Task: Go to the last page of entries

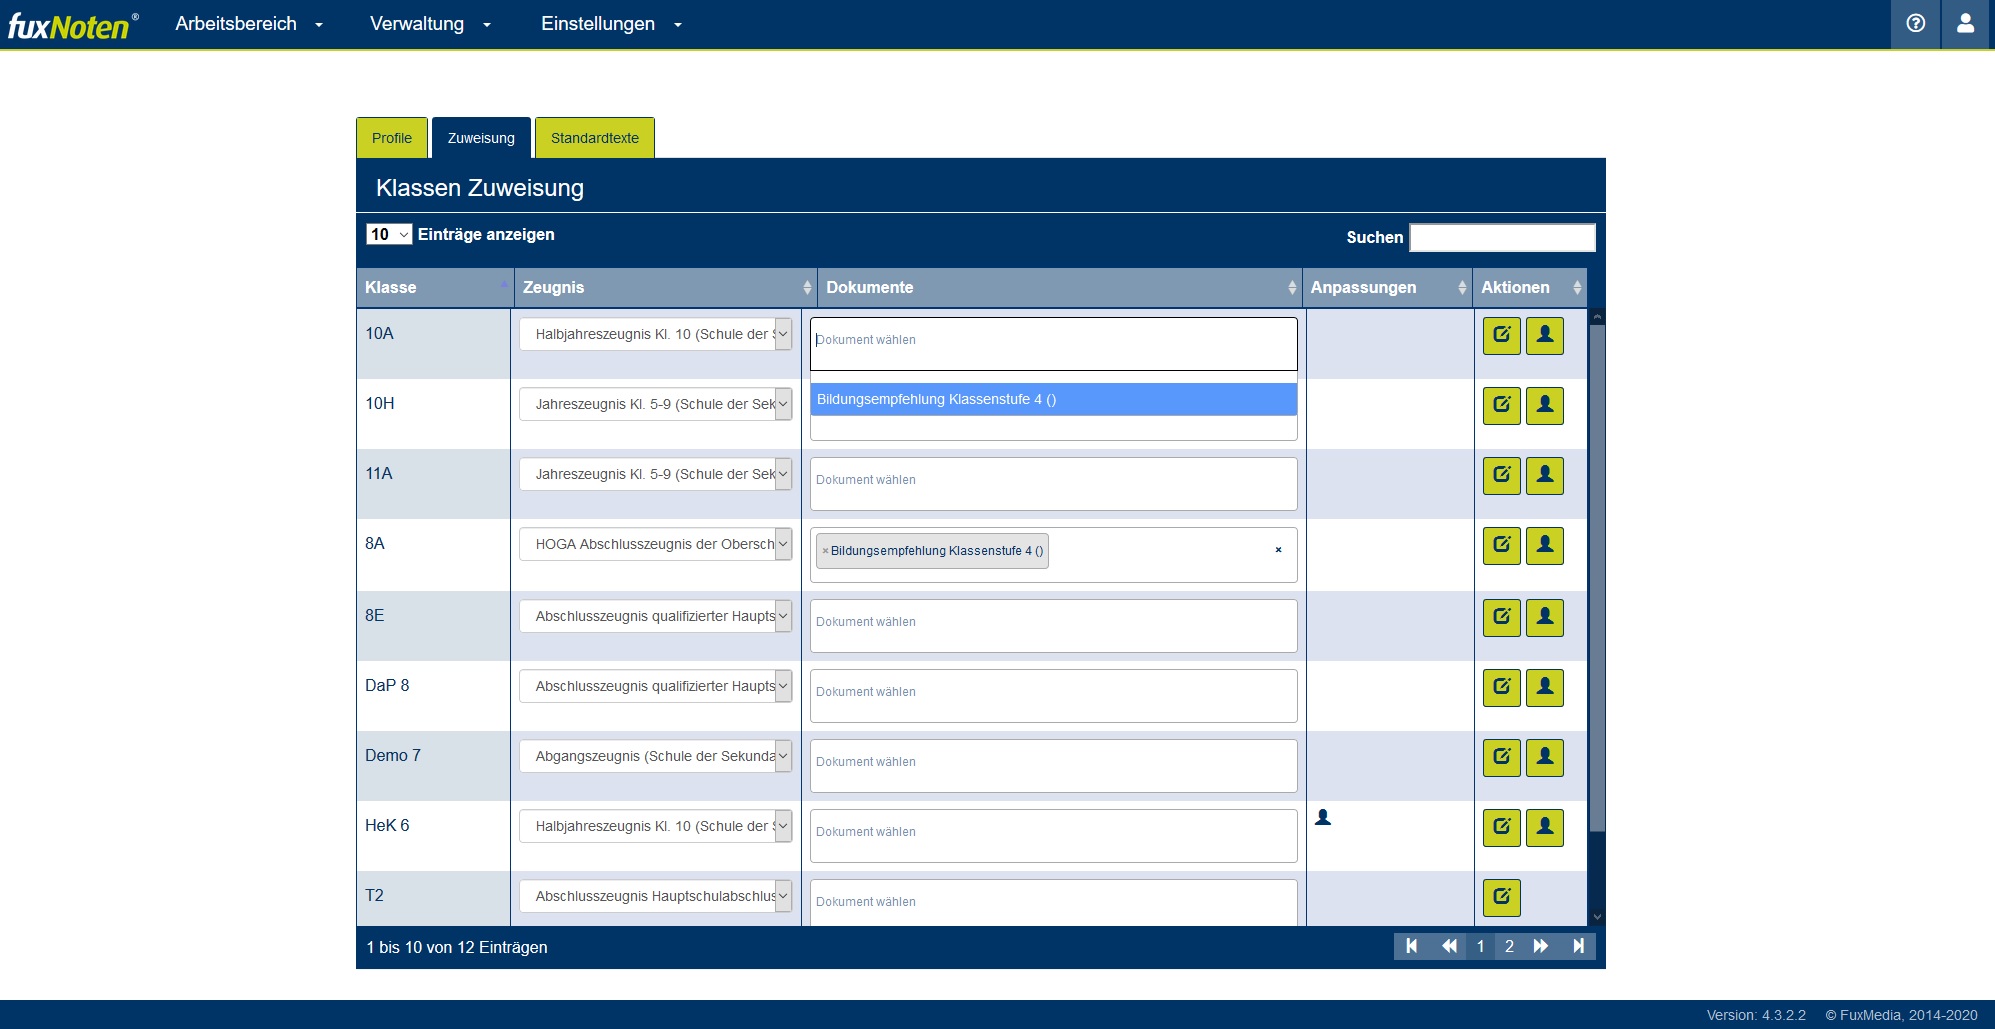Action: tap(1578, 946)
